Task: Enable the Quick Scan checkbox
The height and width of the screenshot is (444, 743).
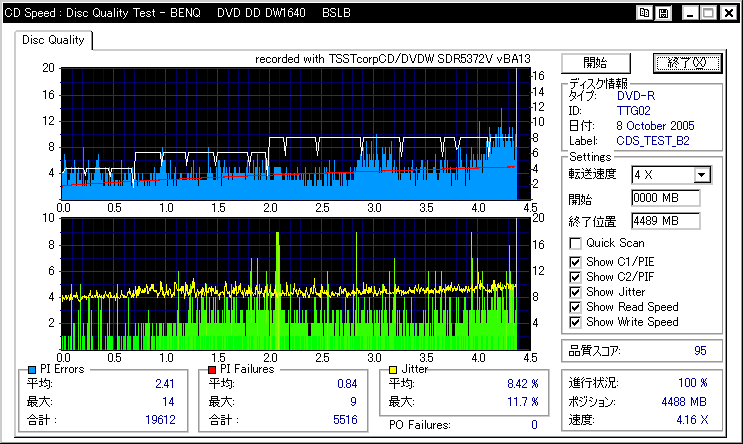Action: tap(575, 243)
